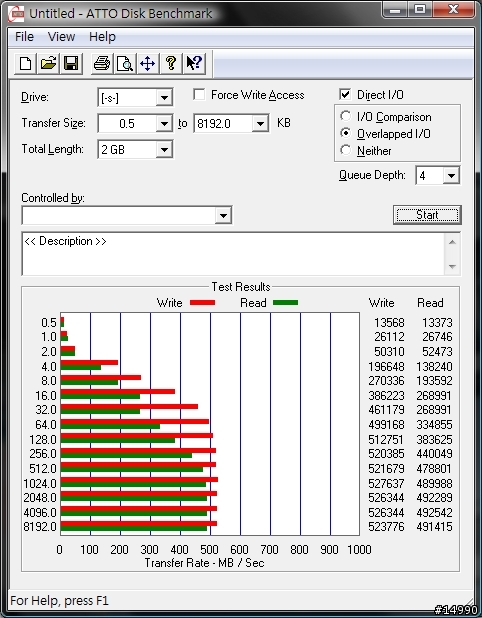Select the I/O Comparison radio button
Image resolution: width=482 pixels, height=618 pixels.
coord(345,116)
